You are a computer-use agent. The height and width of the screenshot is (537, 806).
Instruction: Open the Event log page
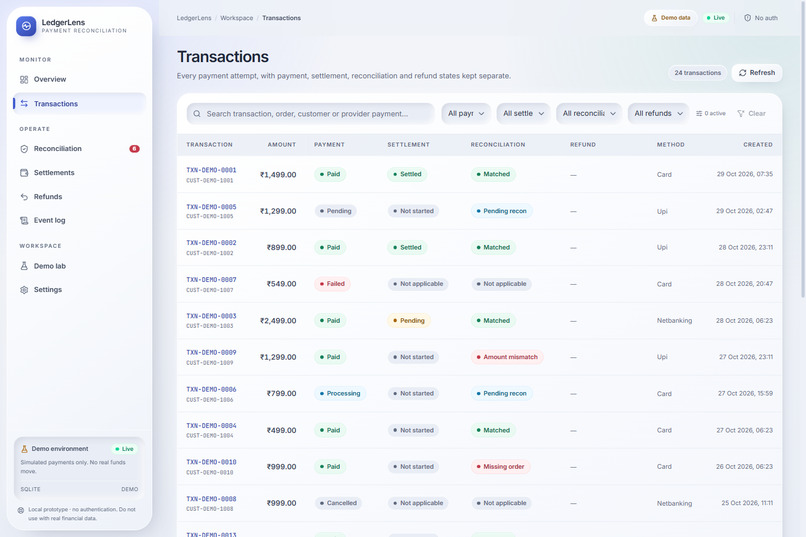(x=80, y=220)
